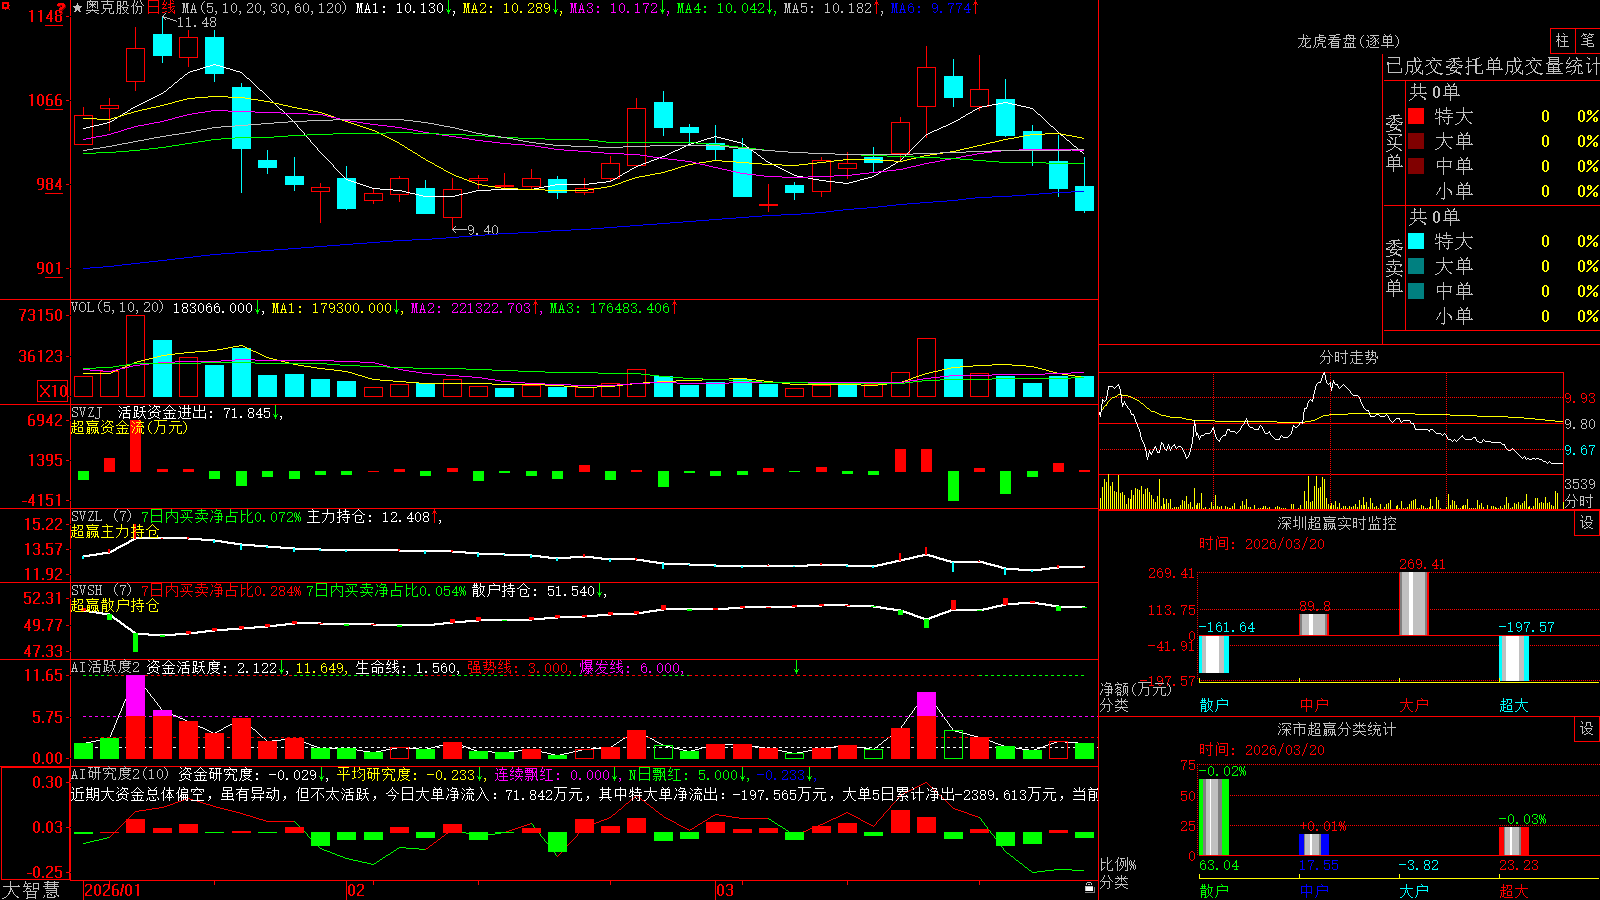Viewport: 1600px width, 900px height.
Task: Click the 分时走势 chart title
Action: pyautogui.click(x=1348, y=357)
